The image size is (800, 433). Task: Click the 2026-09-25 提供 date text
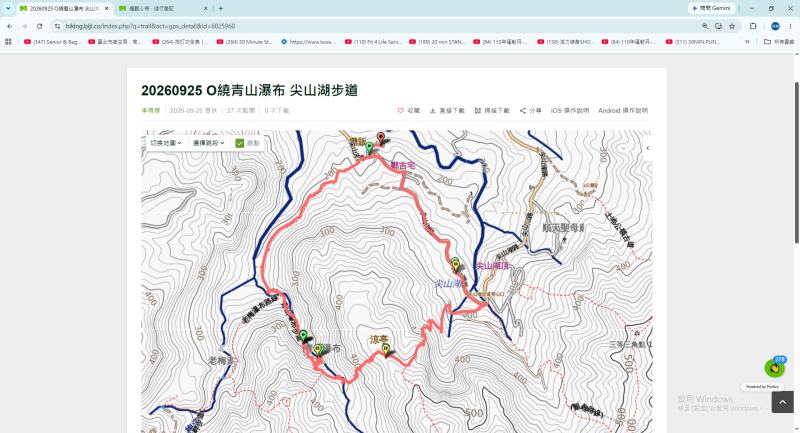click(x=193, y=111)
